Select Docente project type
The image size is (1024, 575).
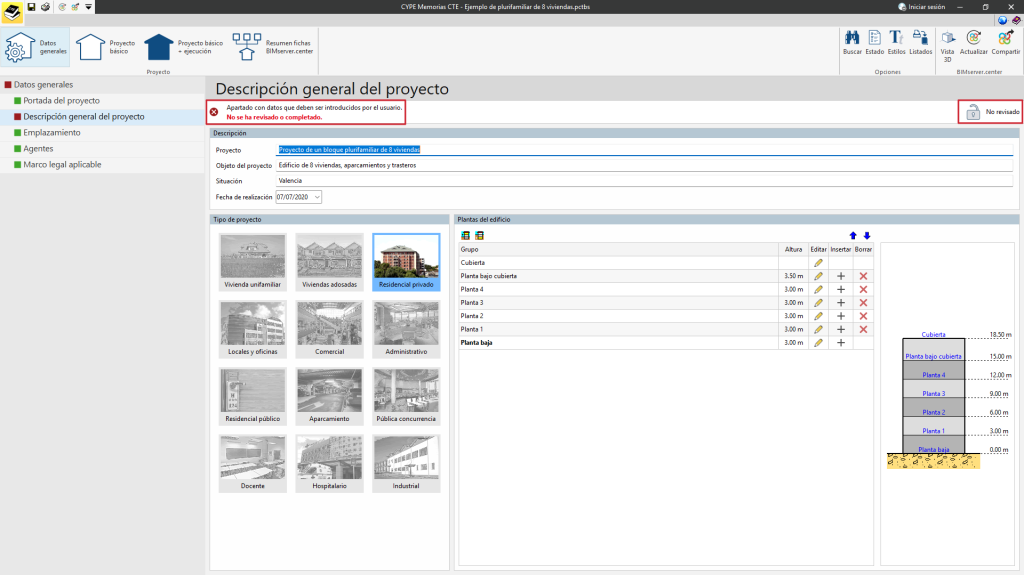[x=253, y=464]
